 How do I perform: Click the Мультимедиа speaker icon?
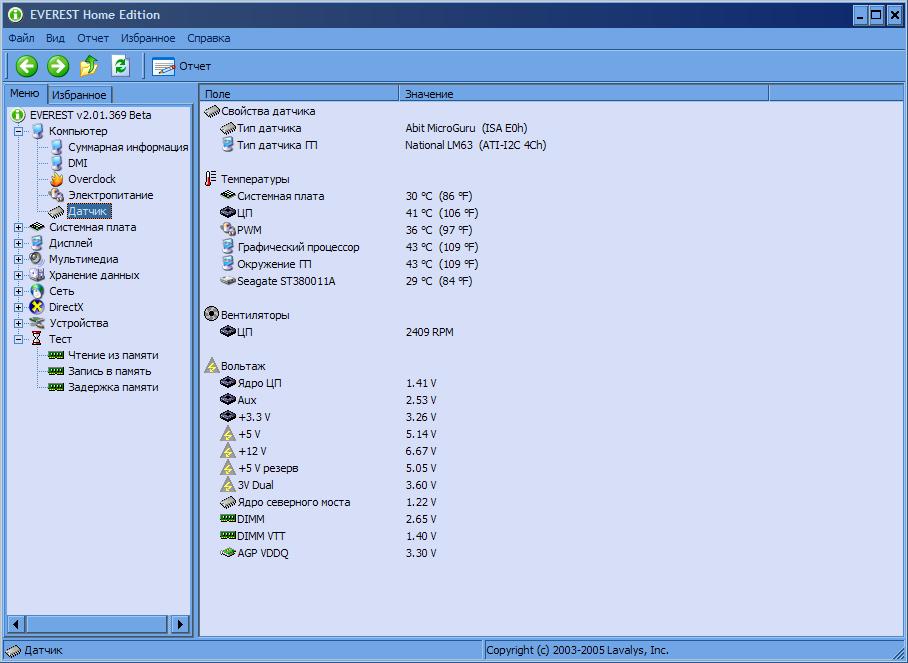coord(36,259)
